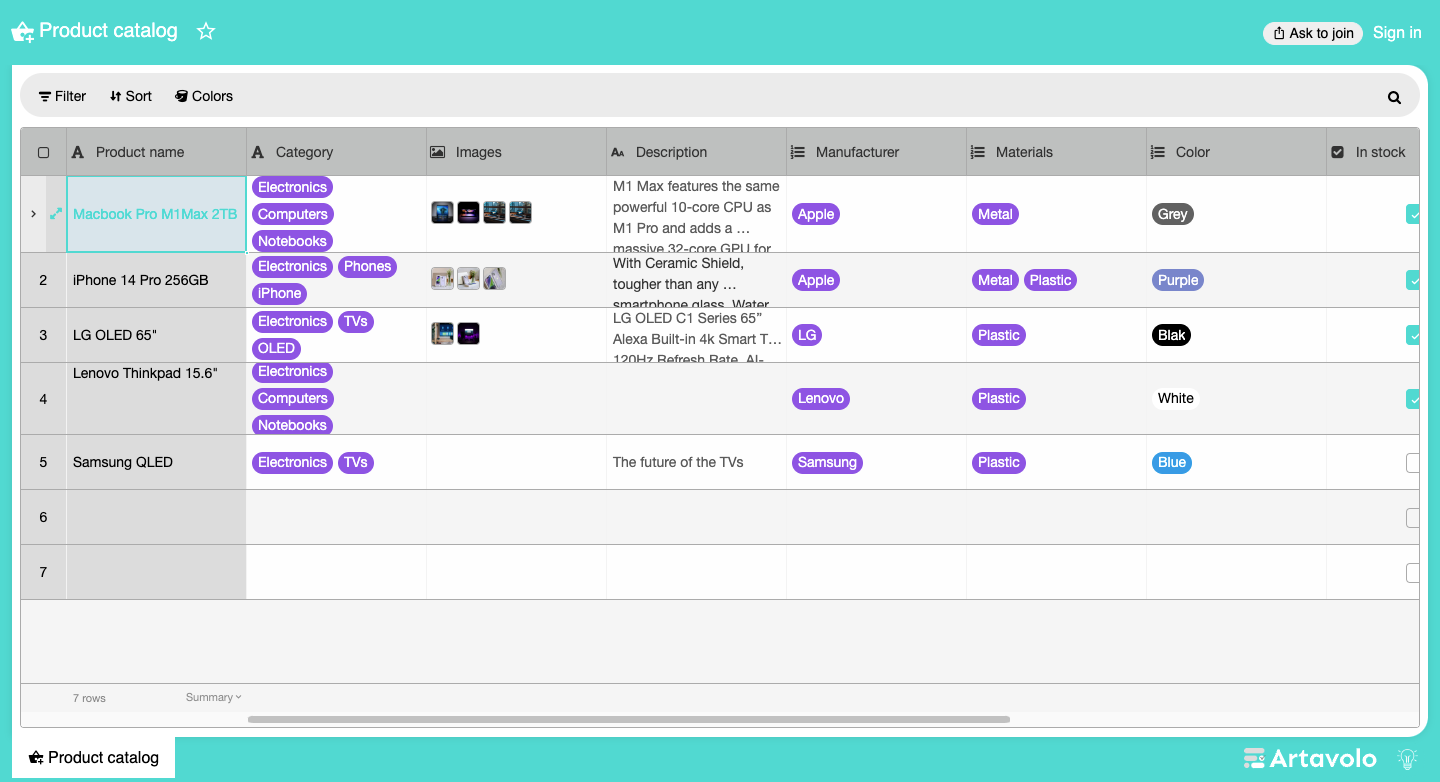Open the Summary dropdown in footer
1440x782 pixels.
(x=213, y=697)
